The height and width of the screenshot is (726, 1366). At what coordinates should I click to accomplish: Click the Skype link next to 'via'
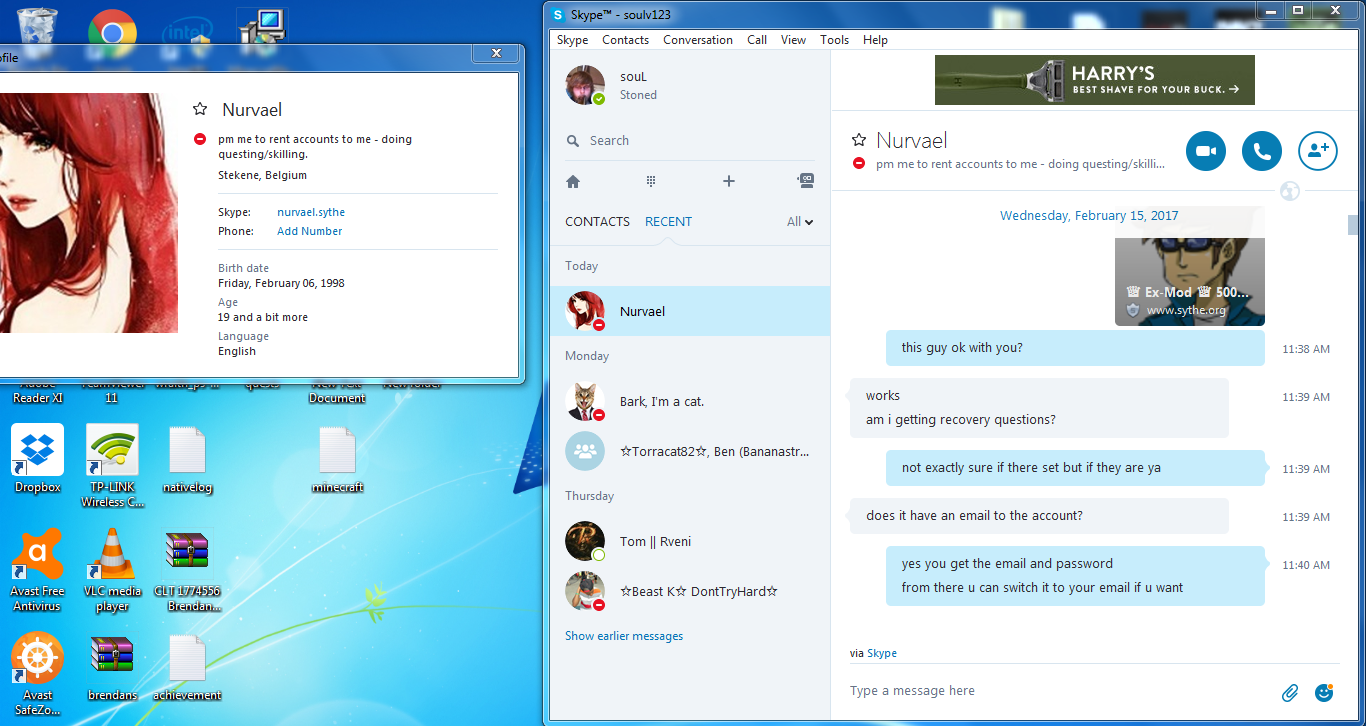point(882,653)
